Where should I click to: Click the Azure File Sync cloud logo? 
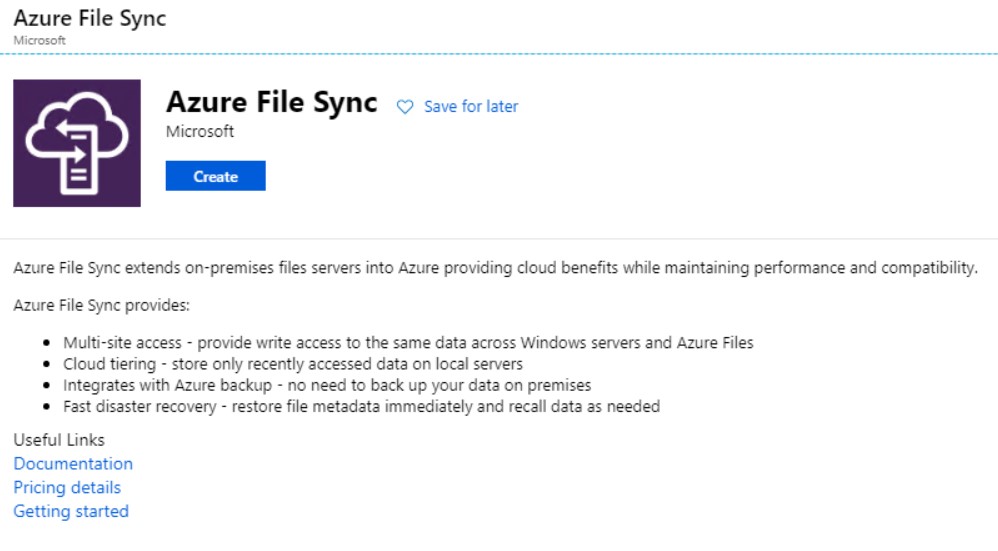[x=77, y=143]
